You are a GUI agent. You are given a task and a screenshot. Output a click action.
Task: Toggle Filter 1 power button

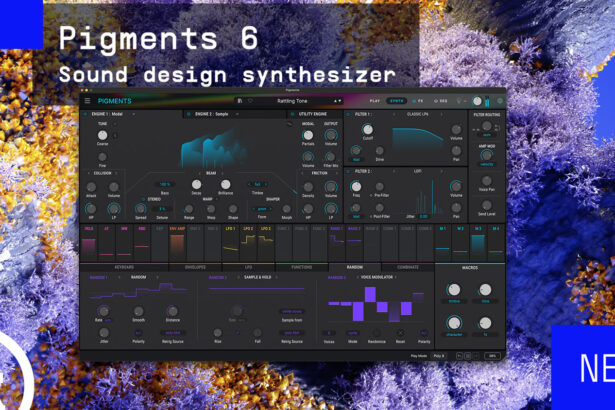[x=348, y=114]
